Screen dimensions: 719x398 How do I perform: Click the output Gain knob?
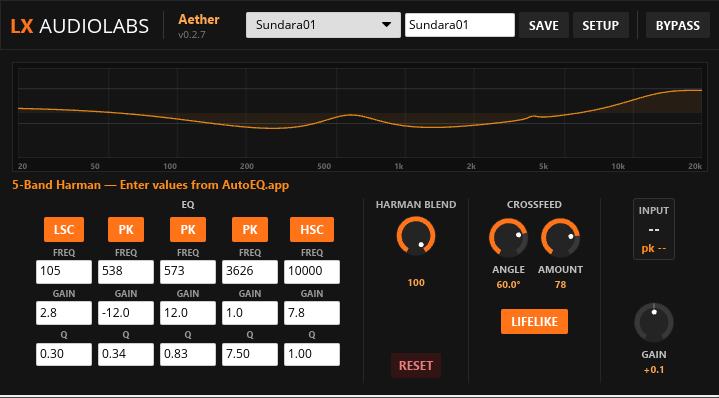654,322
